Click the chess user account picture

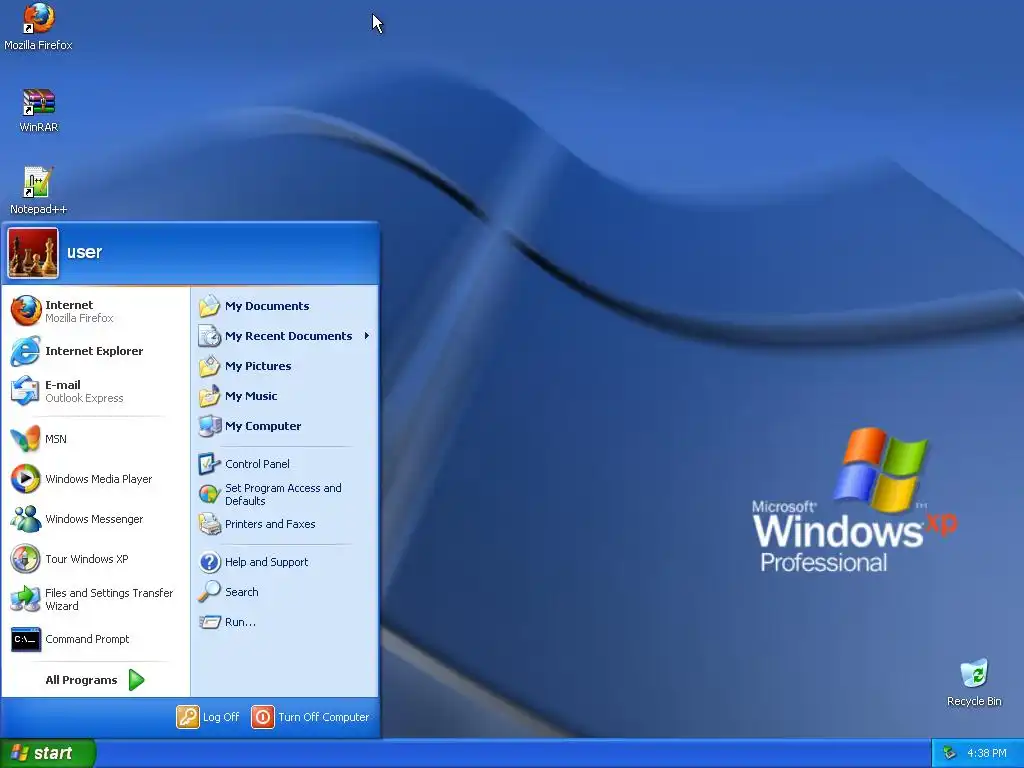point(33,253)
